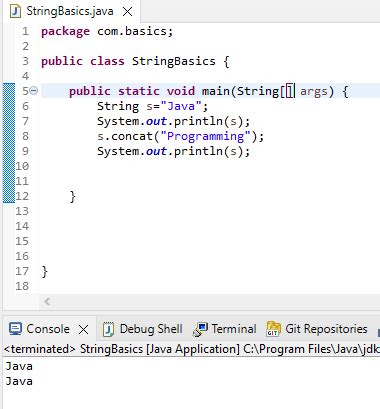The image size is (380, 409).
Task: Close the StringBasics.java editor tab
Action: click(127, 12)
